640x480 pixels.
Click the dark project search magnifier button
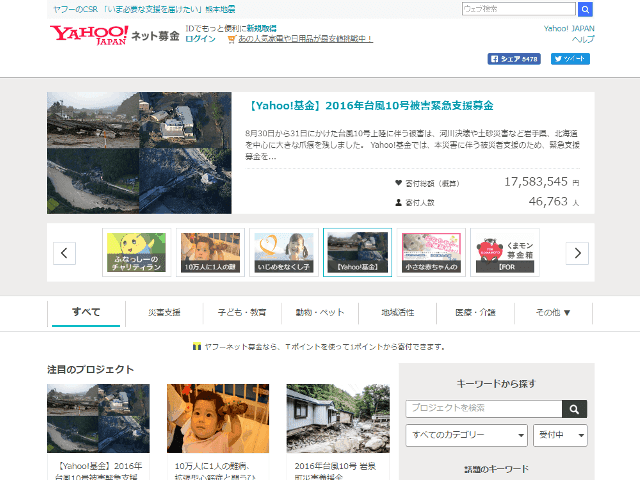[574, 409]
